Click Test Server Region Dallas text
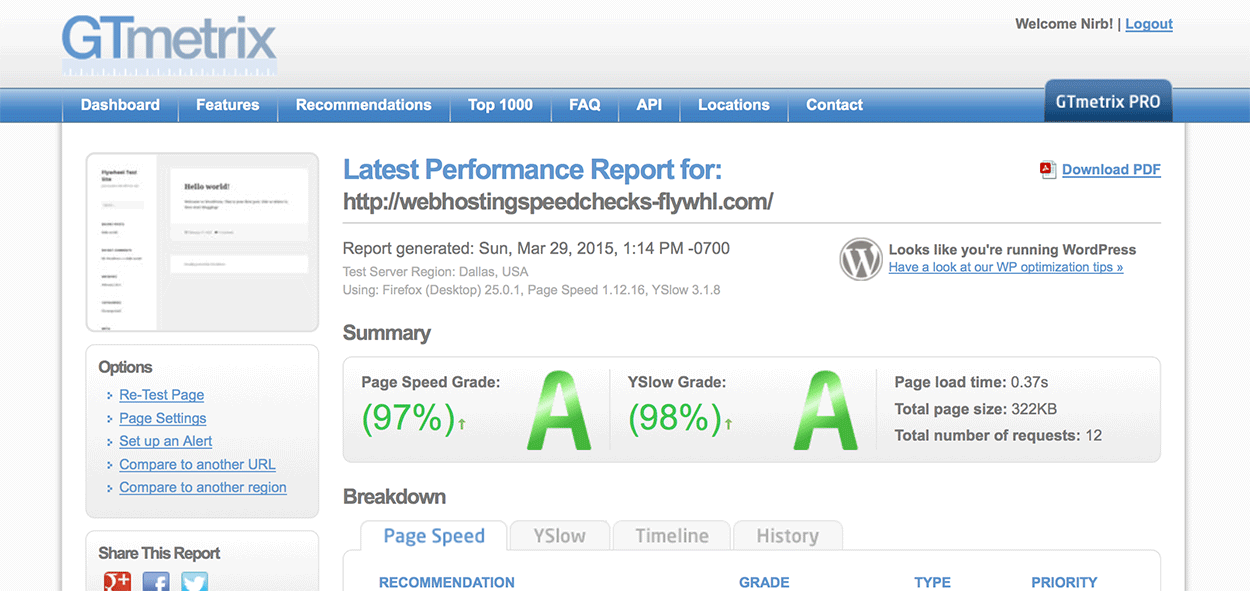This screenshot has height=591, width=1250. [x=435, y=272]
